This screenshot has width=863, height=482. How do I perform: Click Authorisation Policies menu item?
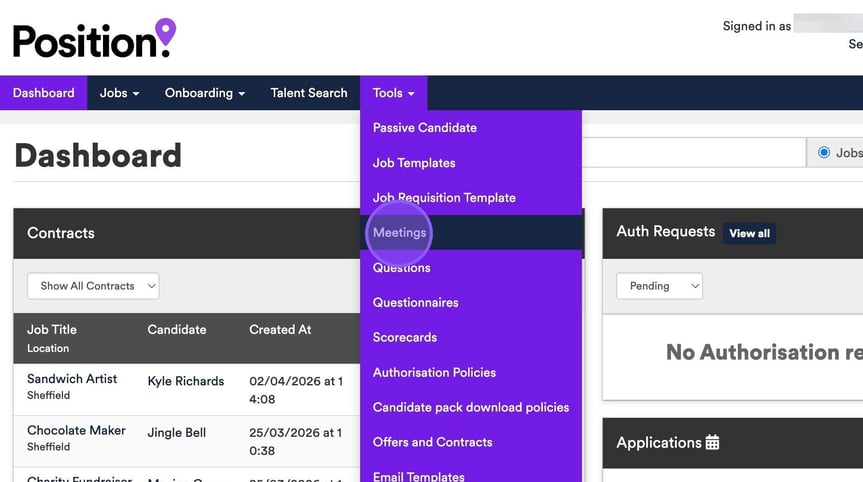pyautogui.click(x=434, y=372)
